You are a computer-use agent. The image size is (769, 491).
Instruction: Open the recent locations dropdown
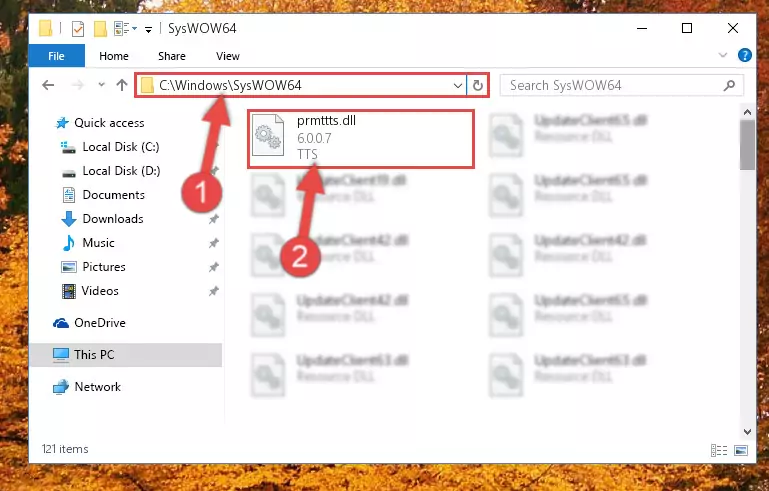click(x=102, y=85)
